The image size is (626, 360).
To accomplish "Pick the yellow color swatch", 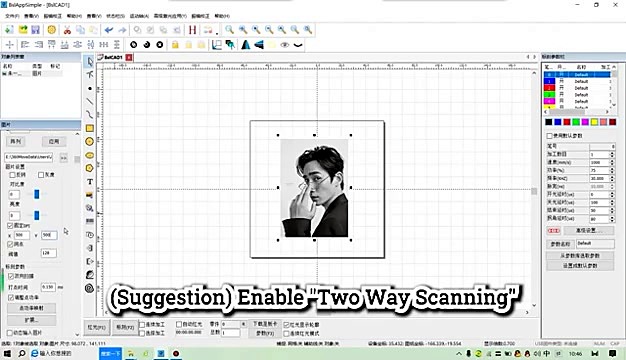I will point(594,122).
